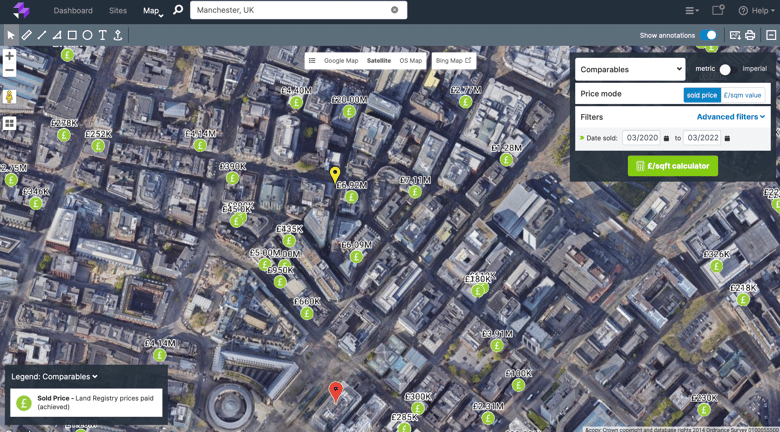Zoom out with the minus button
Screen dimensions: 780x432
click(x=9, y=71)
